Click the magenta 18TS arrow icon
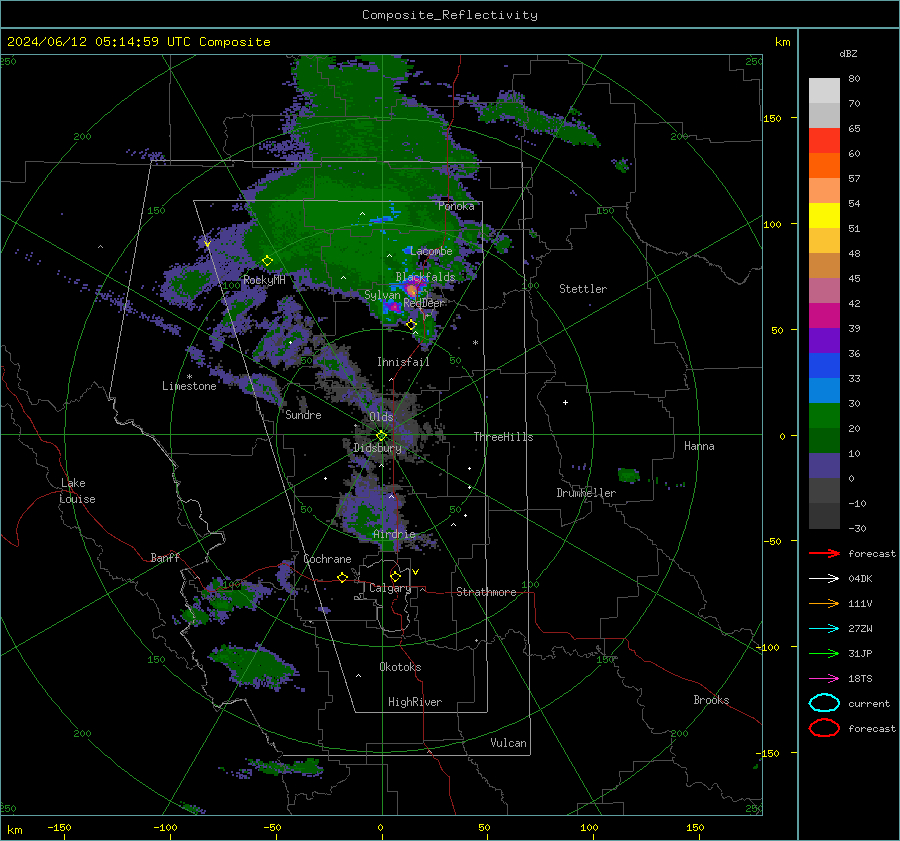Screen dimensions: 900x841 [x=824, y=679]
